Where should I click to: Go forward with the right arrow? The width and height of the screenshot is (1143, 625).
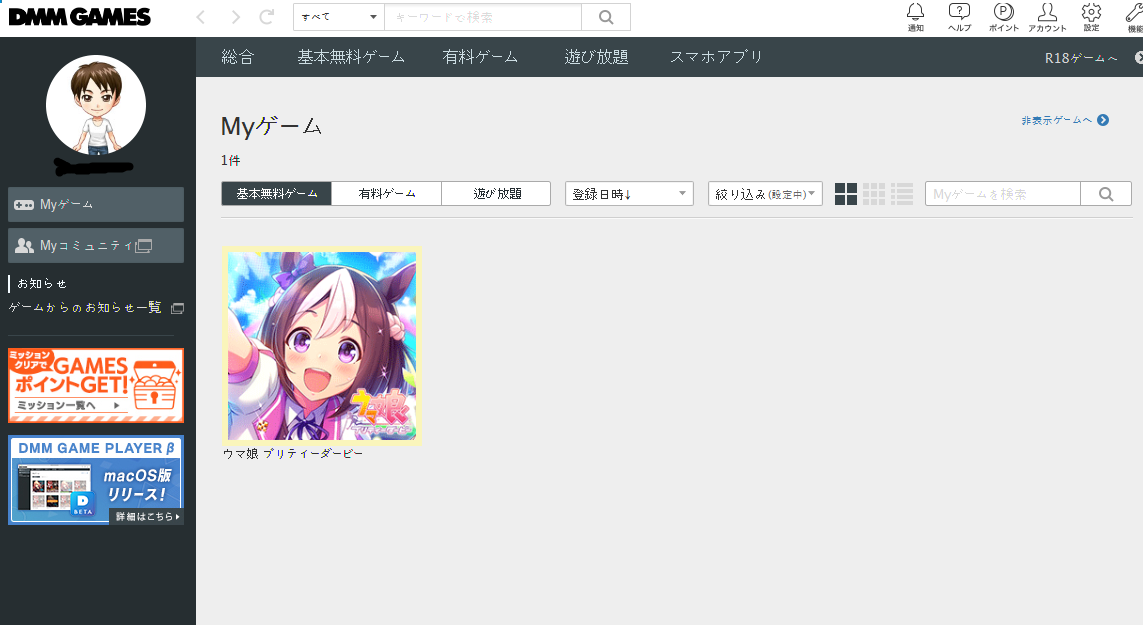click(235, 17)
